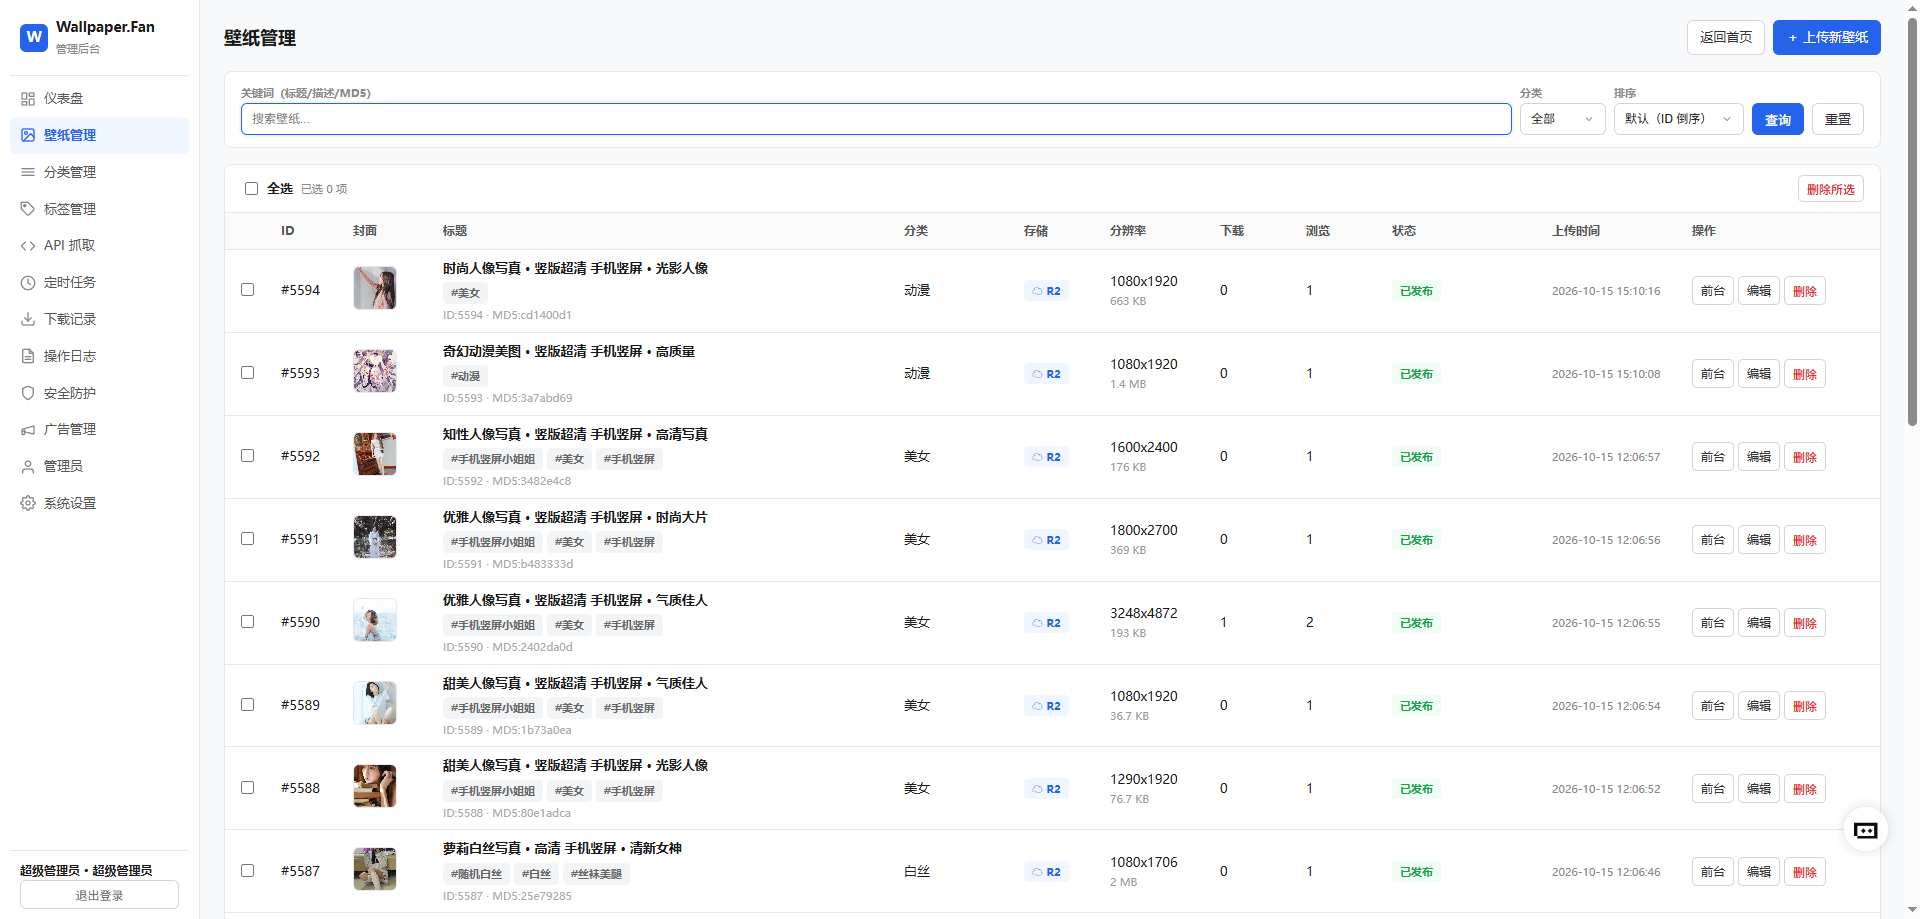Click the download icon beside 下载记录
The height and width of the screenshot is (919, 1920).
tap(28, 319)
